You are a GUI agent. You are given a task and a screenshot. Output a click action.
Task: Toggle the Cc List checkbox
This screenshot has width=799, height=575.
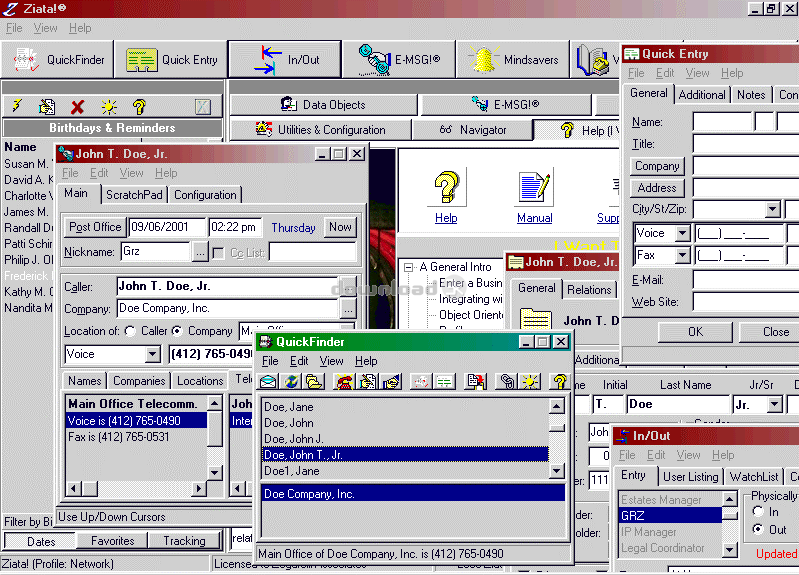218,253
